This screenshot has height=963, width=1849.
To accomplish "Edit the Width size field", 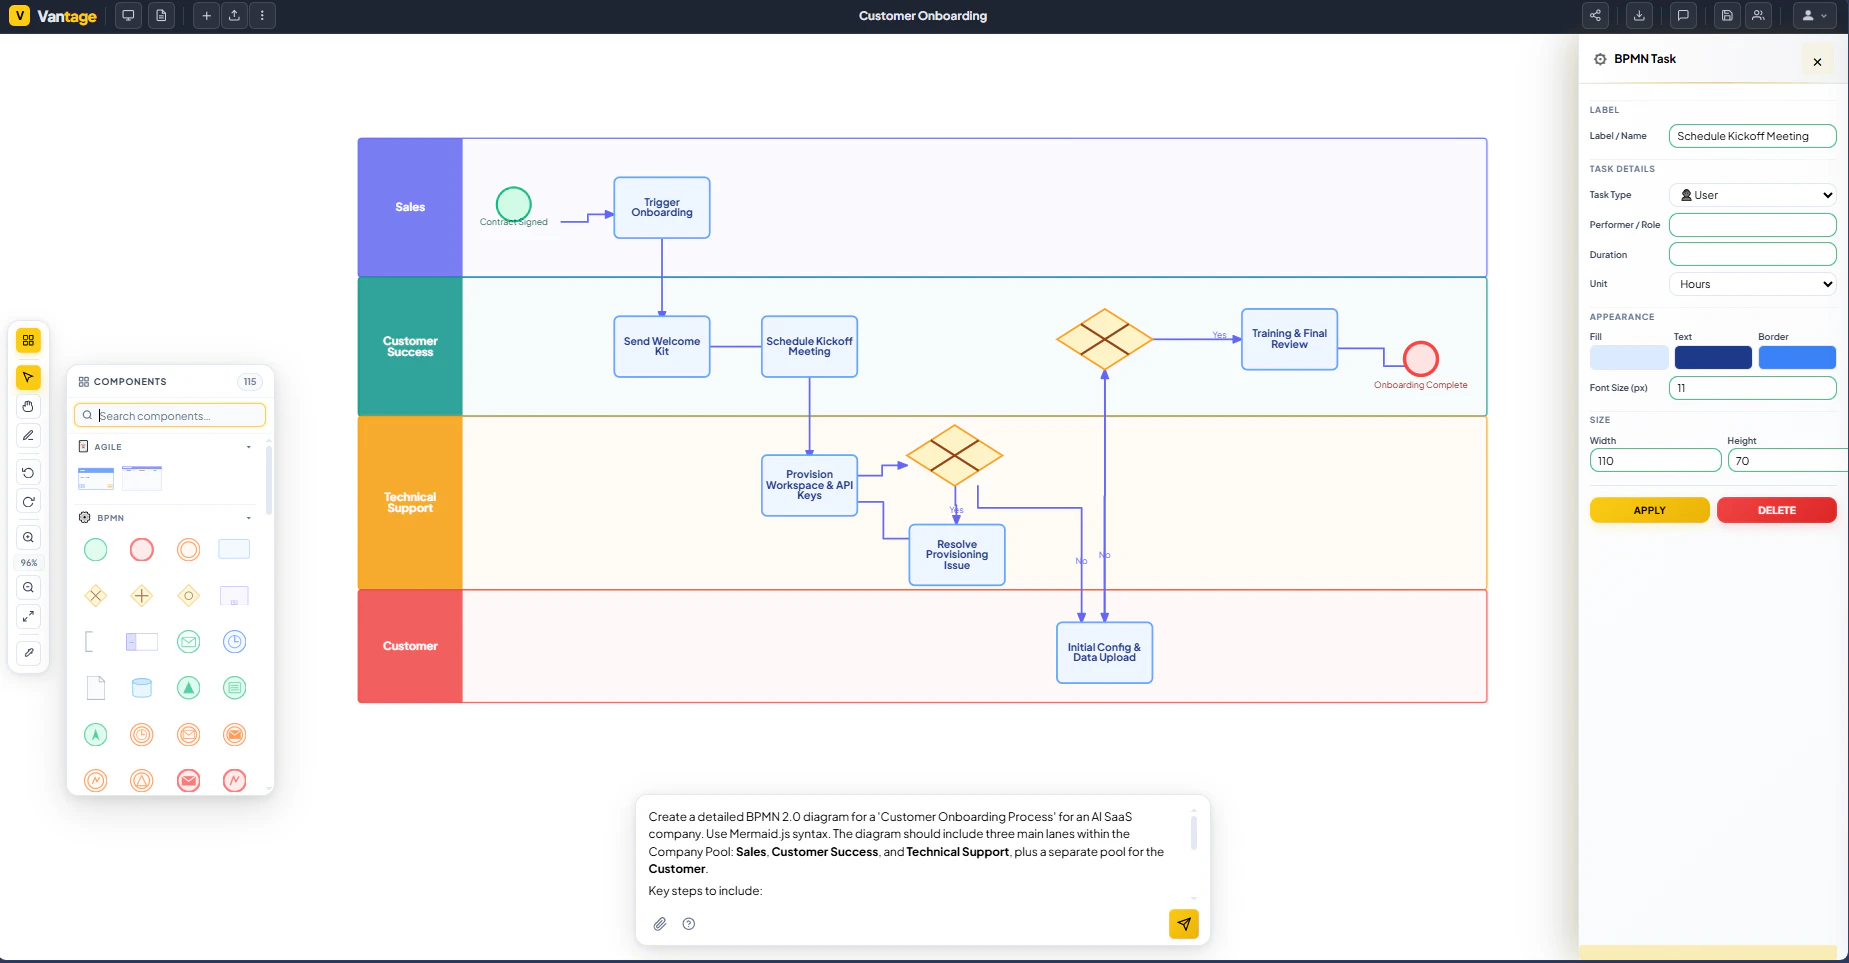I will 1655,461.
